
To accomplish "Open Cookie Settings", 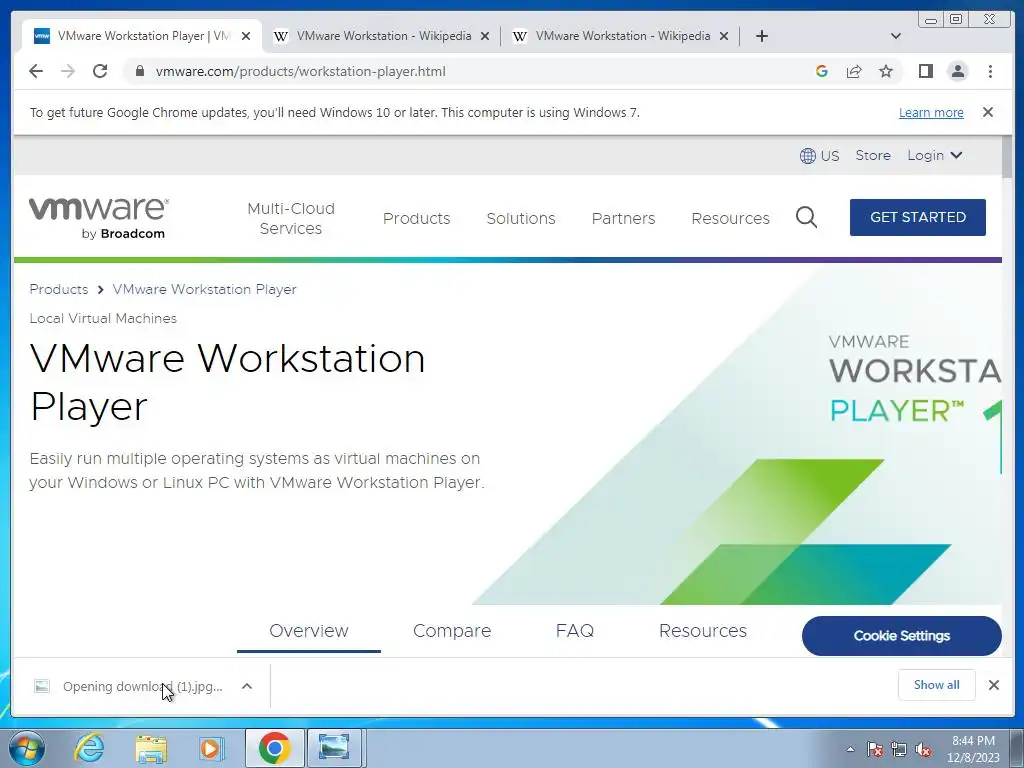I will pyautogui.click(x=901, y=635).
